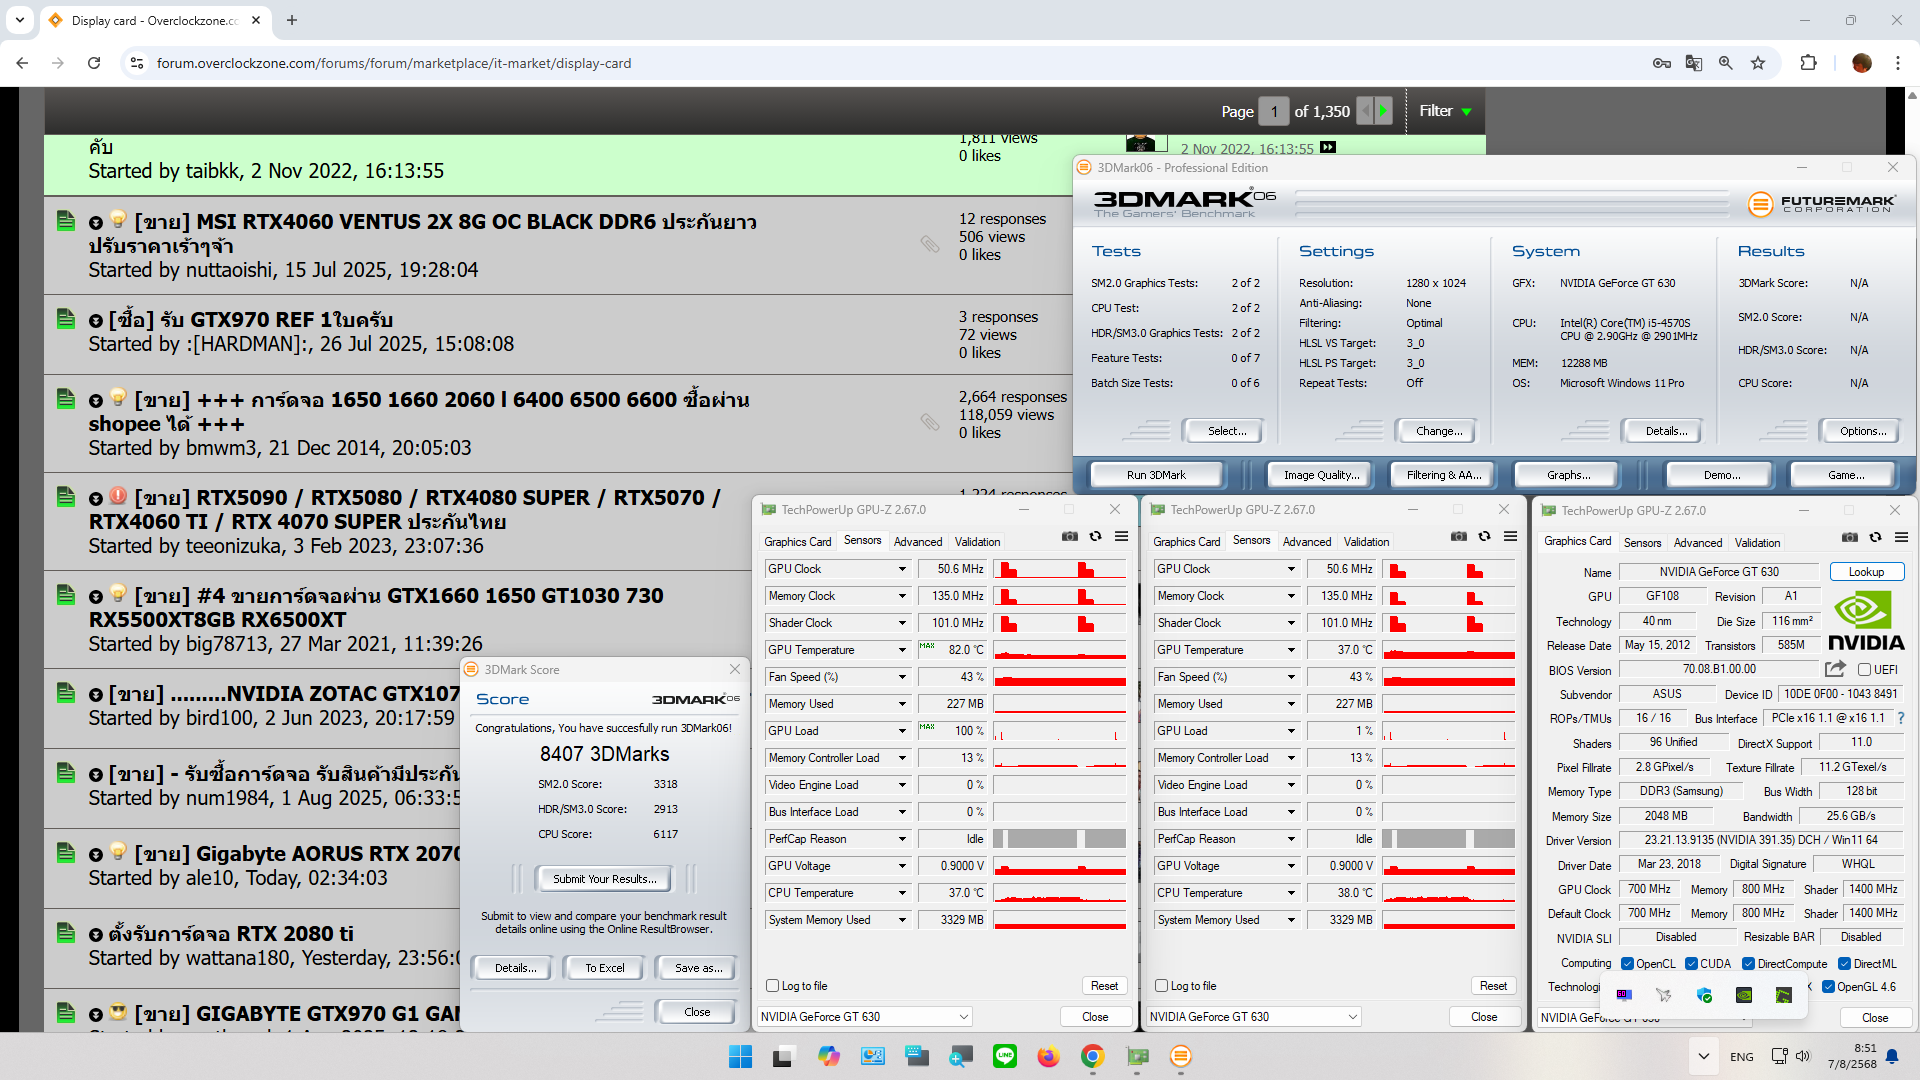The width and height of the screenshot is (1920, 1080).
Task: Expand the GPU Temperature sensor dropdown in leftmost window
Action: [x=901, y=650]
